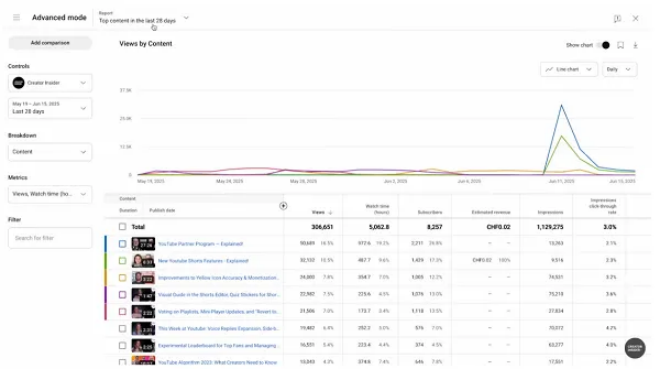Click the Creator Insider channel avatar
The height and width of the screenshot is (369, 660).
(19, 83)
